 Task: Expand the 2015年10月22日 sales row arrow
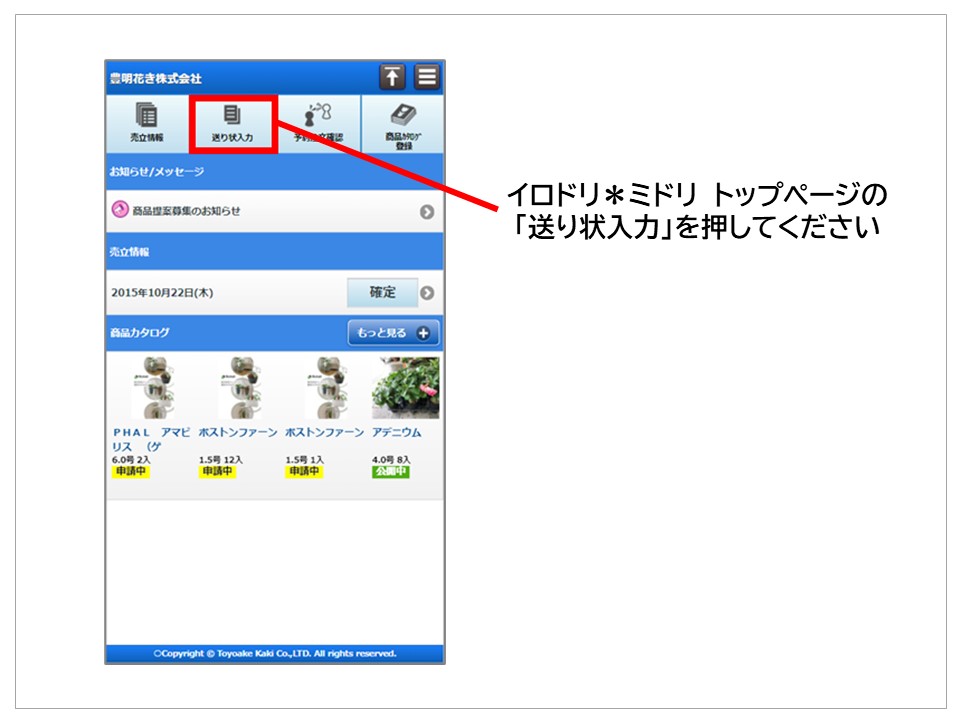tap(427, 293)
